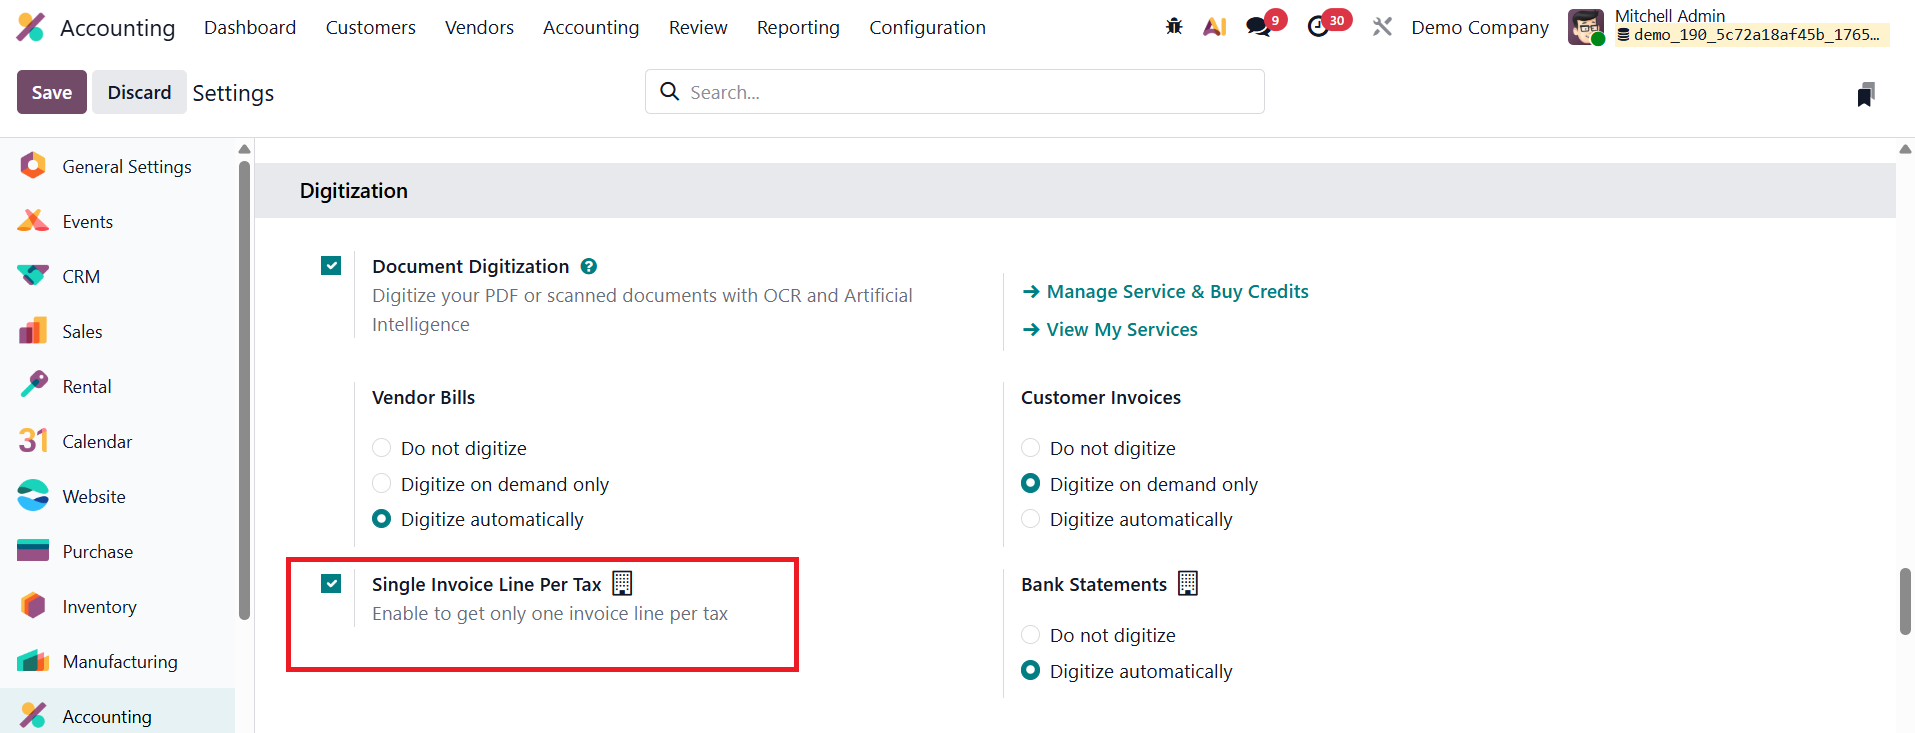Click the bookmark icon near search
The height and width of the screenshot is (733, 1915).
(x=1865, y=95)
